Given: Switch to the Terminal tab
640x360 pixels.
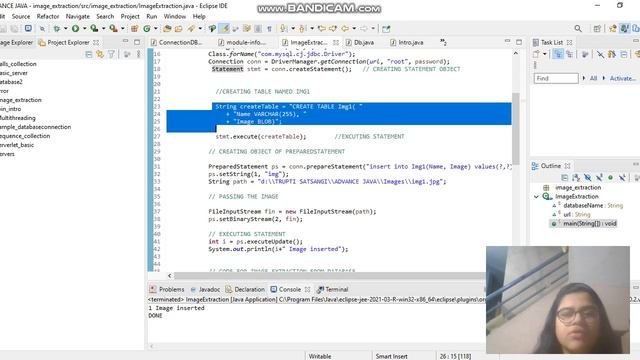Looking at the screenshot, I should (x=332, y=289).
